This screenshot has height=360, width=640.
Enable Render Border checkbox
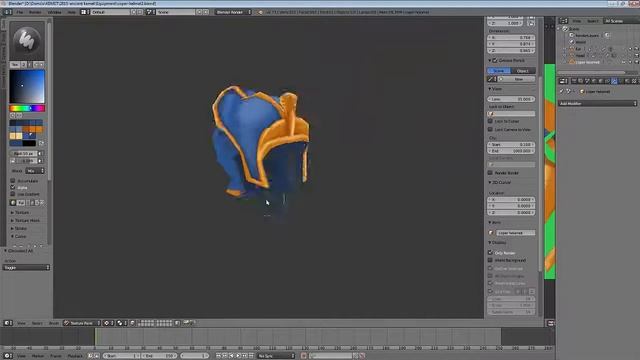(490, 173)
